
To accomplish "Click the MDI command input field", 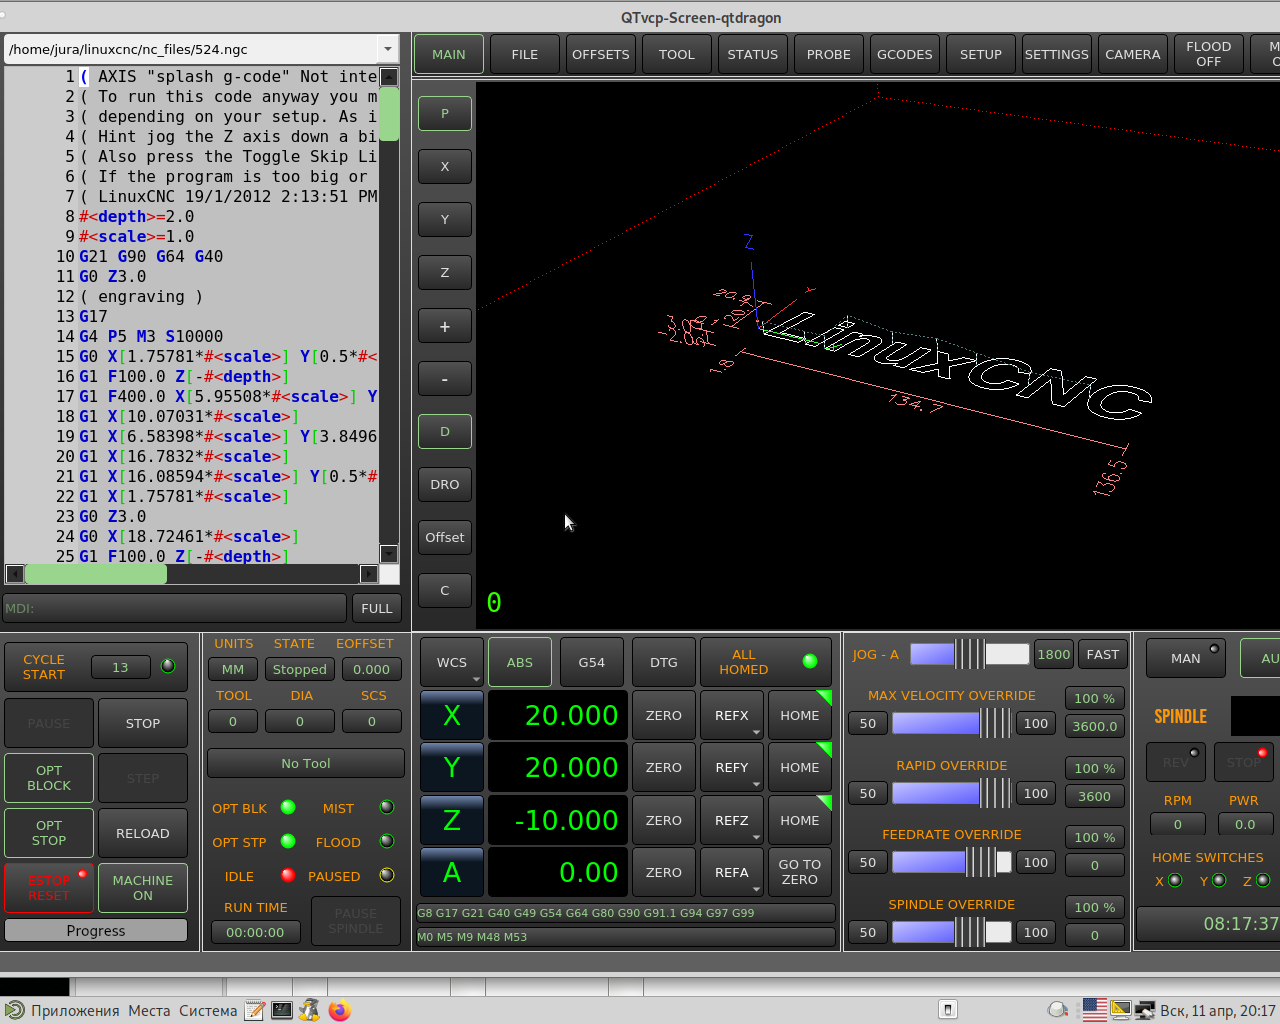I will click(x=175, y=608).
